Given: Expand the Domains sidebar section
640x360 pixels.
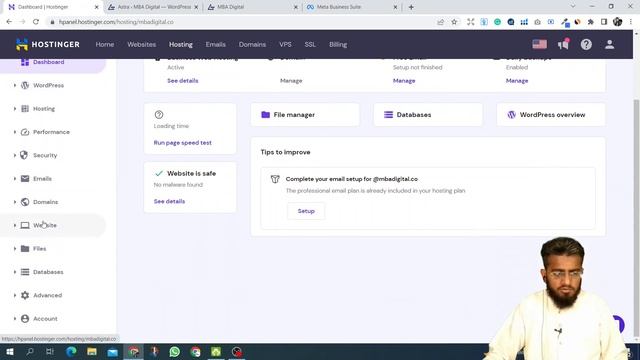Looking at the screenshot, I should click(15, 202).
